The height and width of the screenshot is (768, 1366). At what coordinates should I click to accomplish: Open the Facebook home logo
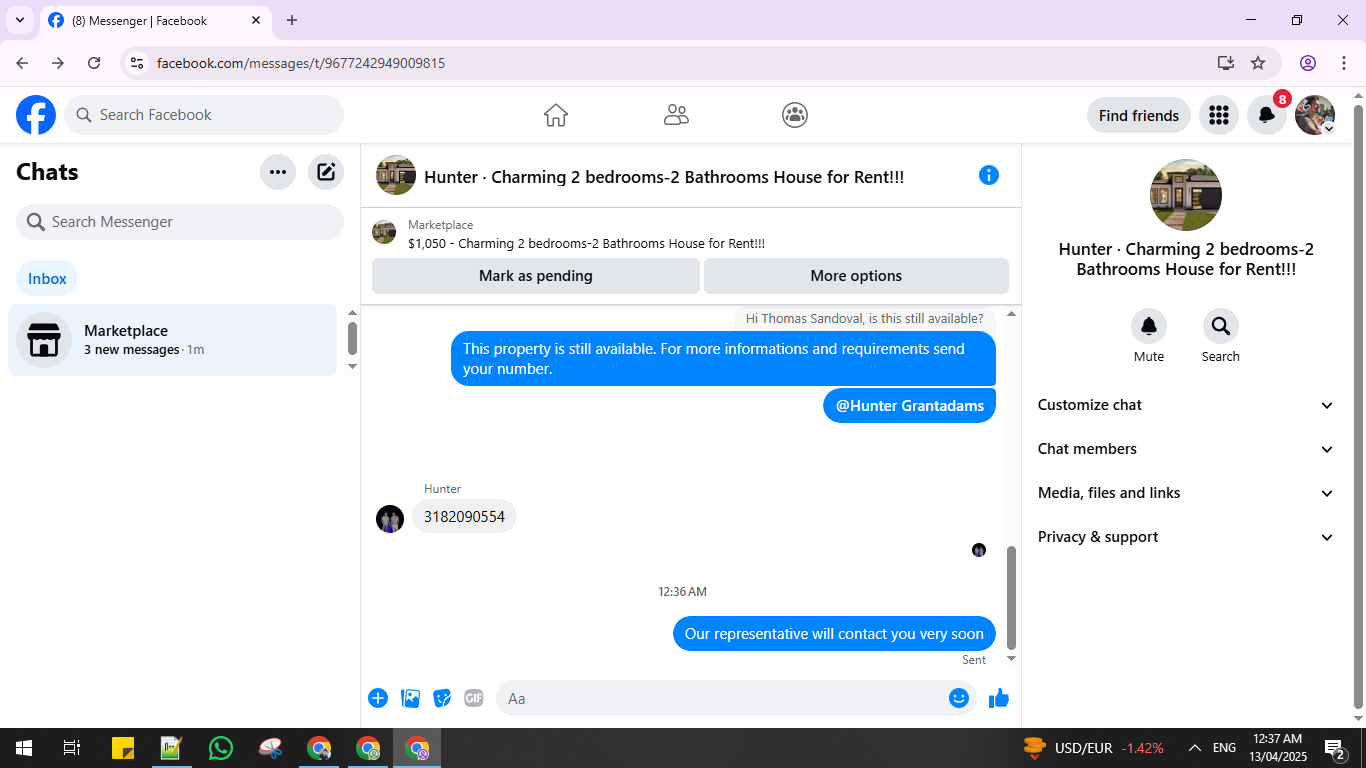point(36,115)
